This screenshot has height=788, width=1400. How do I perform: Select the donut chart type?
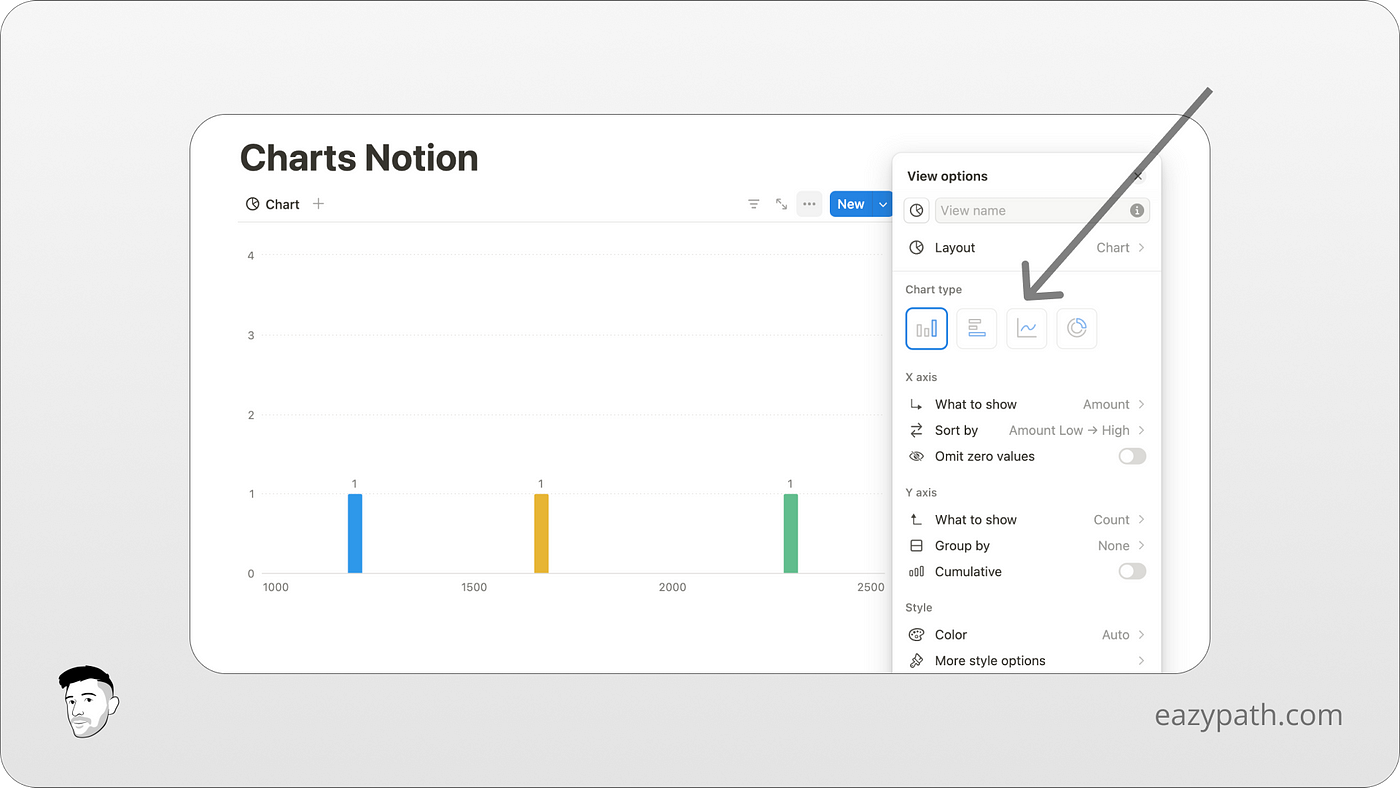1077,328
